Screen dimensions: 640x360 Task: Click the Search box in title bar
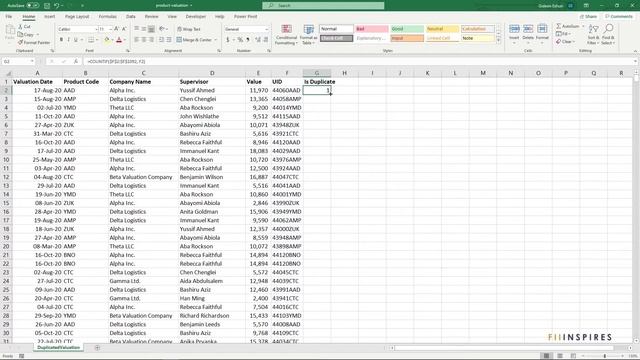pyautogui.click(x=323, y=6)
